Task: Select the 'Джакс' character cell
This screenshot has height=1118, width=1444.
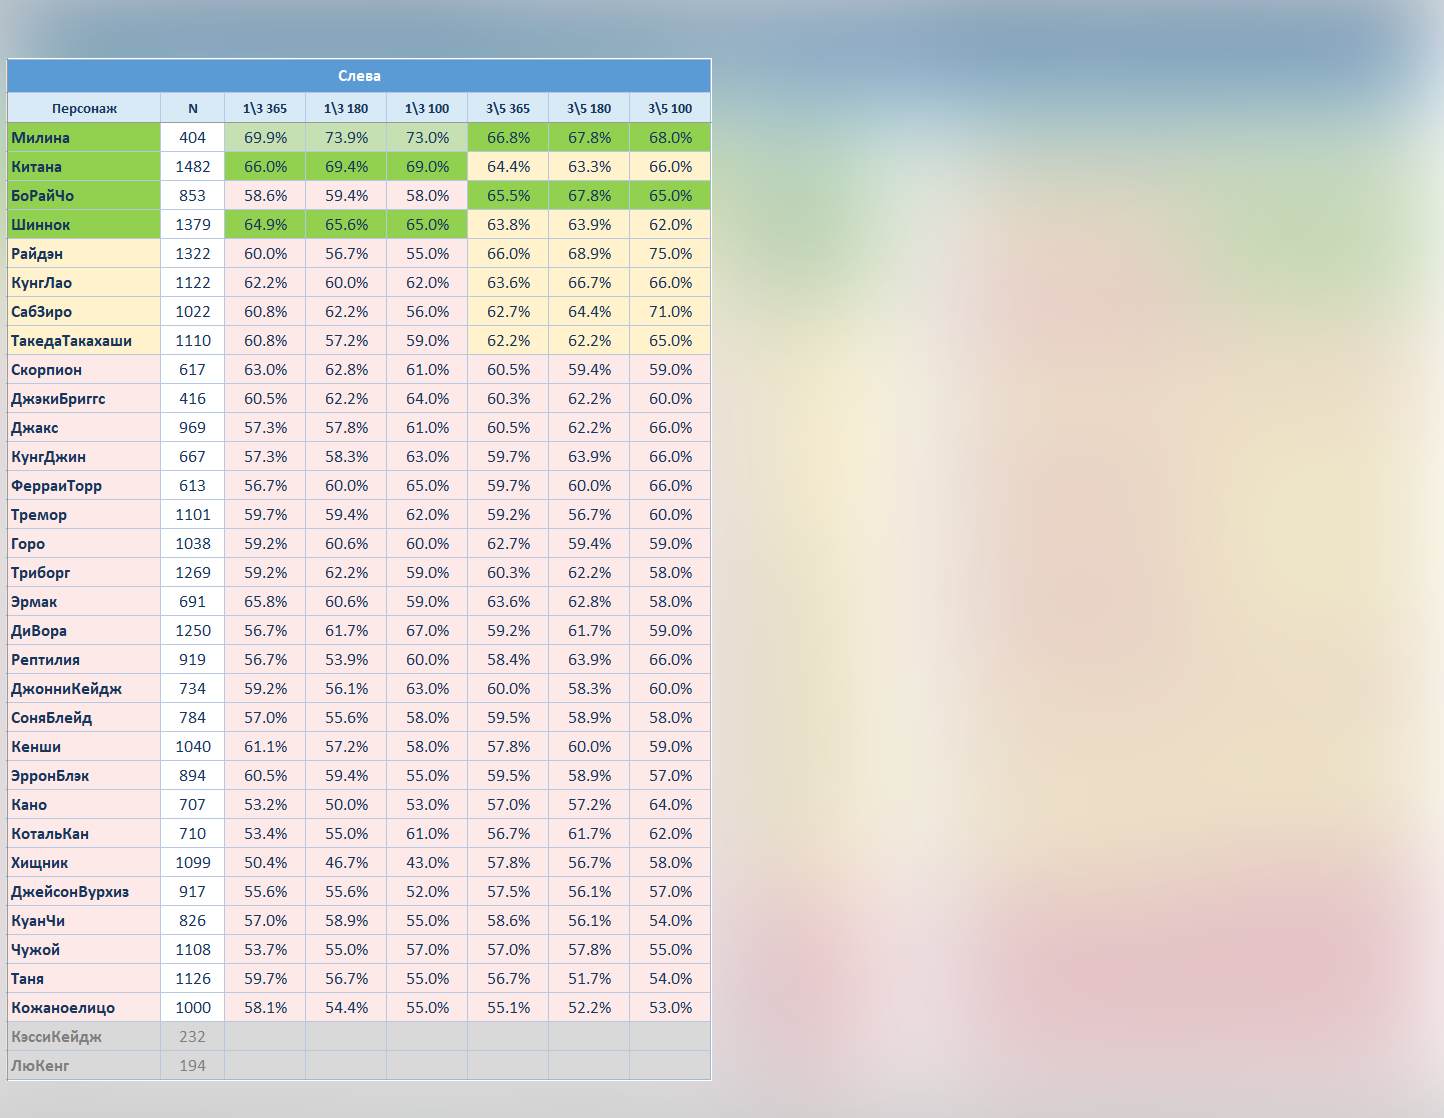Action: pos(84,428)
